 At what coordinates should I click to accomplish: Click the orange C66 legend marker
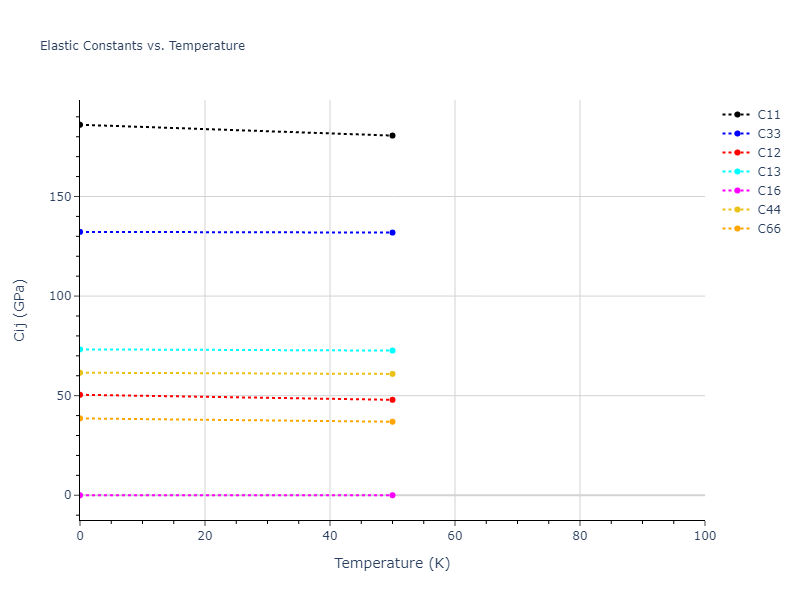(x=737, y=229)
